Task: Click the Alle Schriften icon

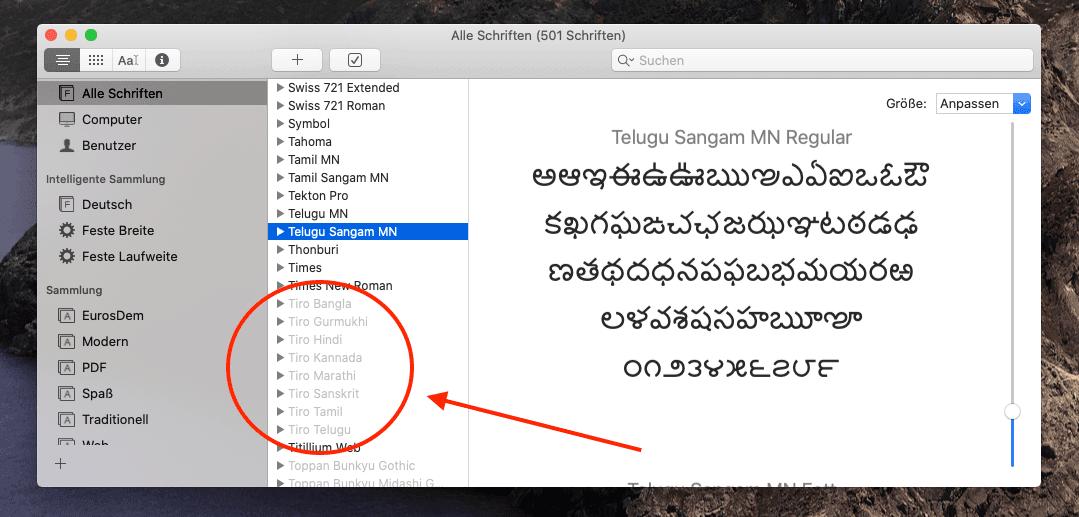Action: pyautogui.click(x=67, y=93)
